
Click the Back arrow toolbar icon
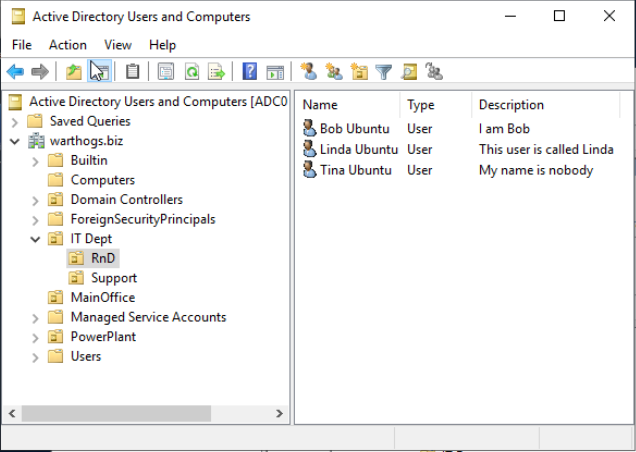point(15,72)
